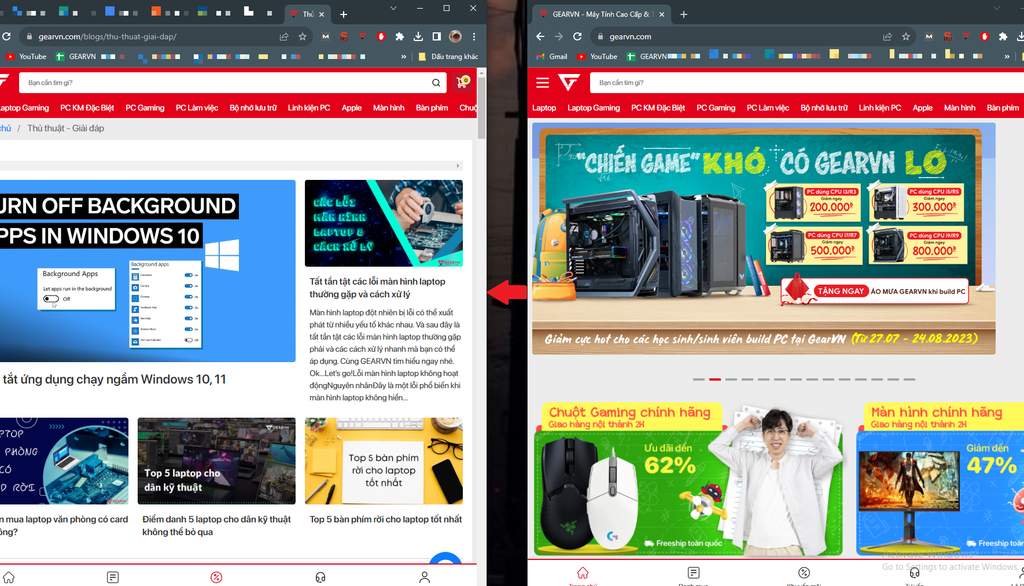Close the active 'Thủ' tab in left window
This screenshot has height=586, width=1024.
321,14
